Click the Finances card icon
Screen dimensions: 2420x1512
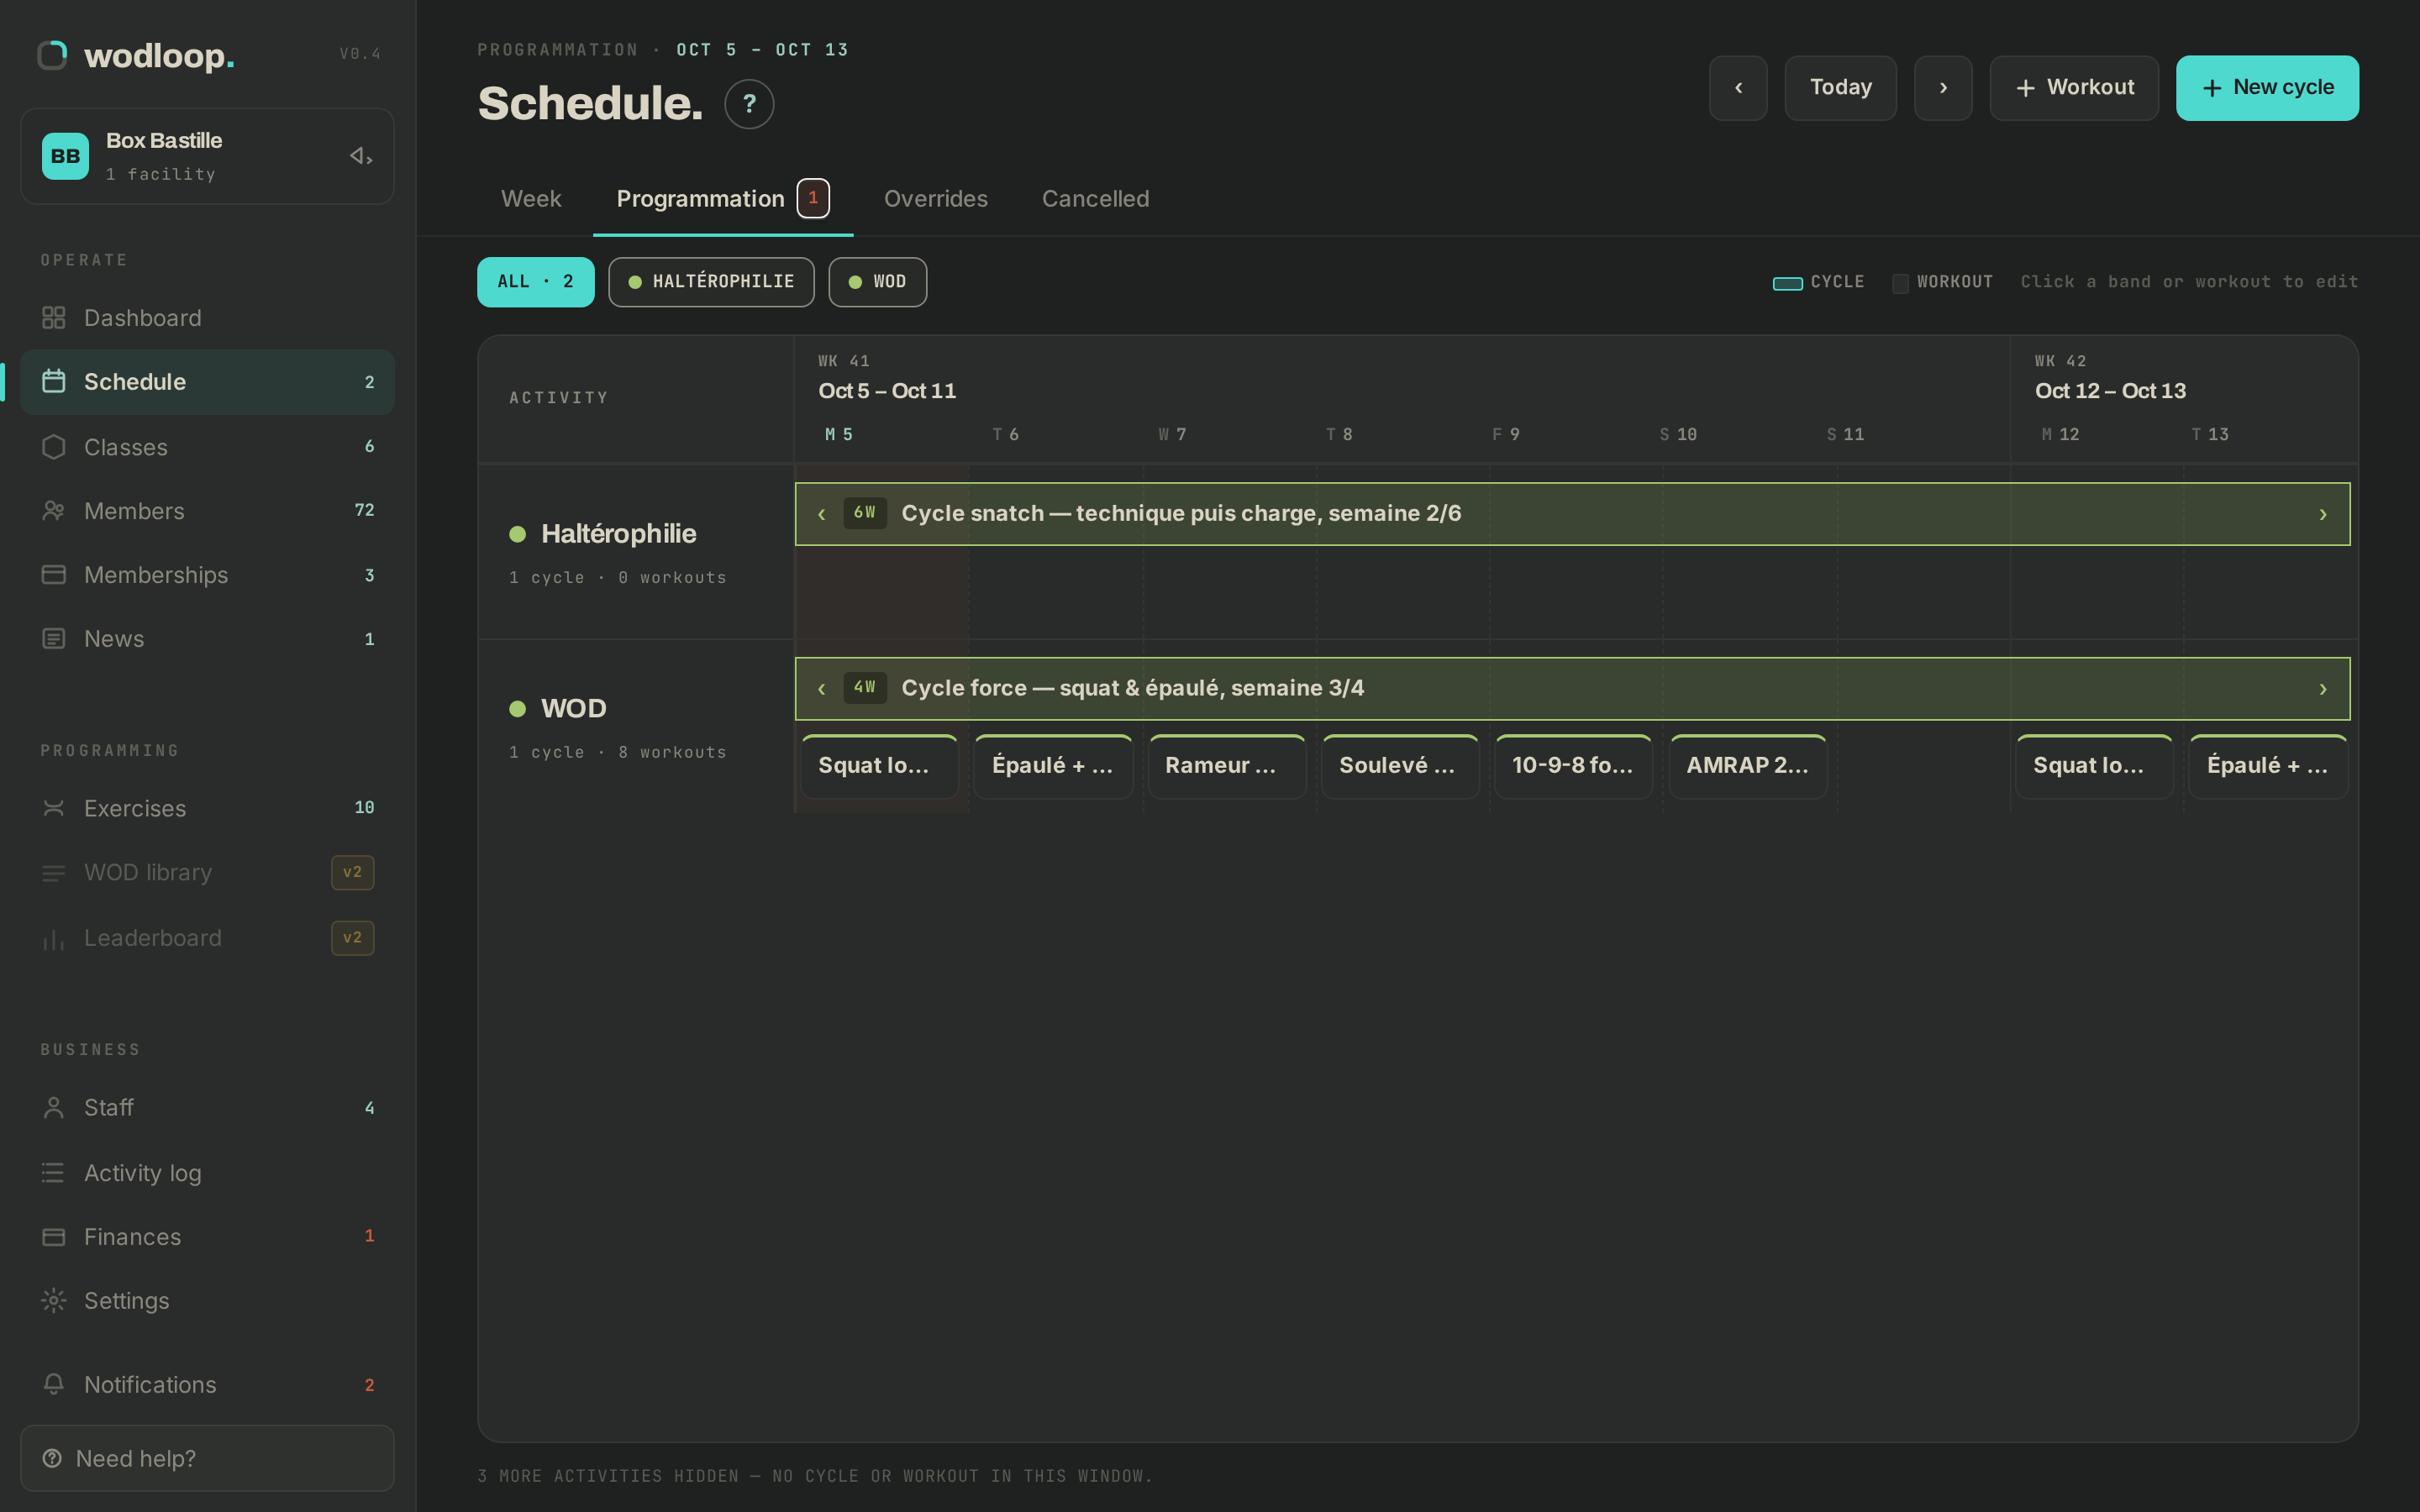tap(54, 1237)
